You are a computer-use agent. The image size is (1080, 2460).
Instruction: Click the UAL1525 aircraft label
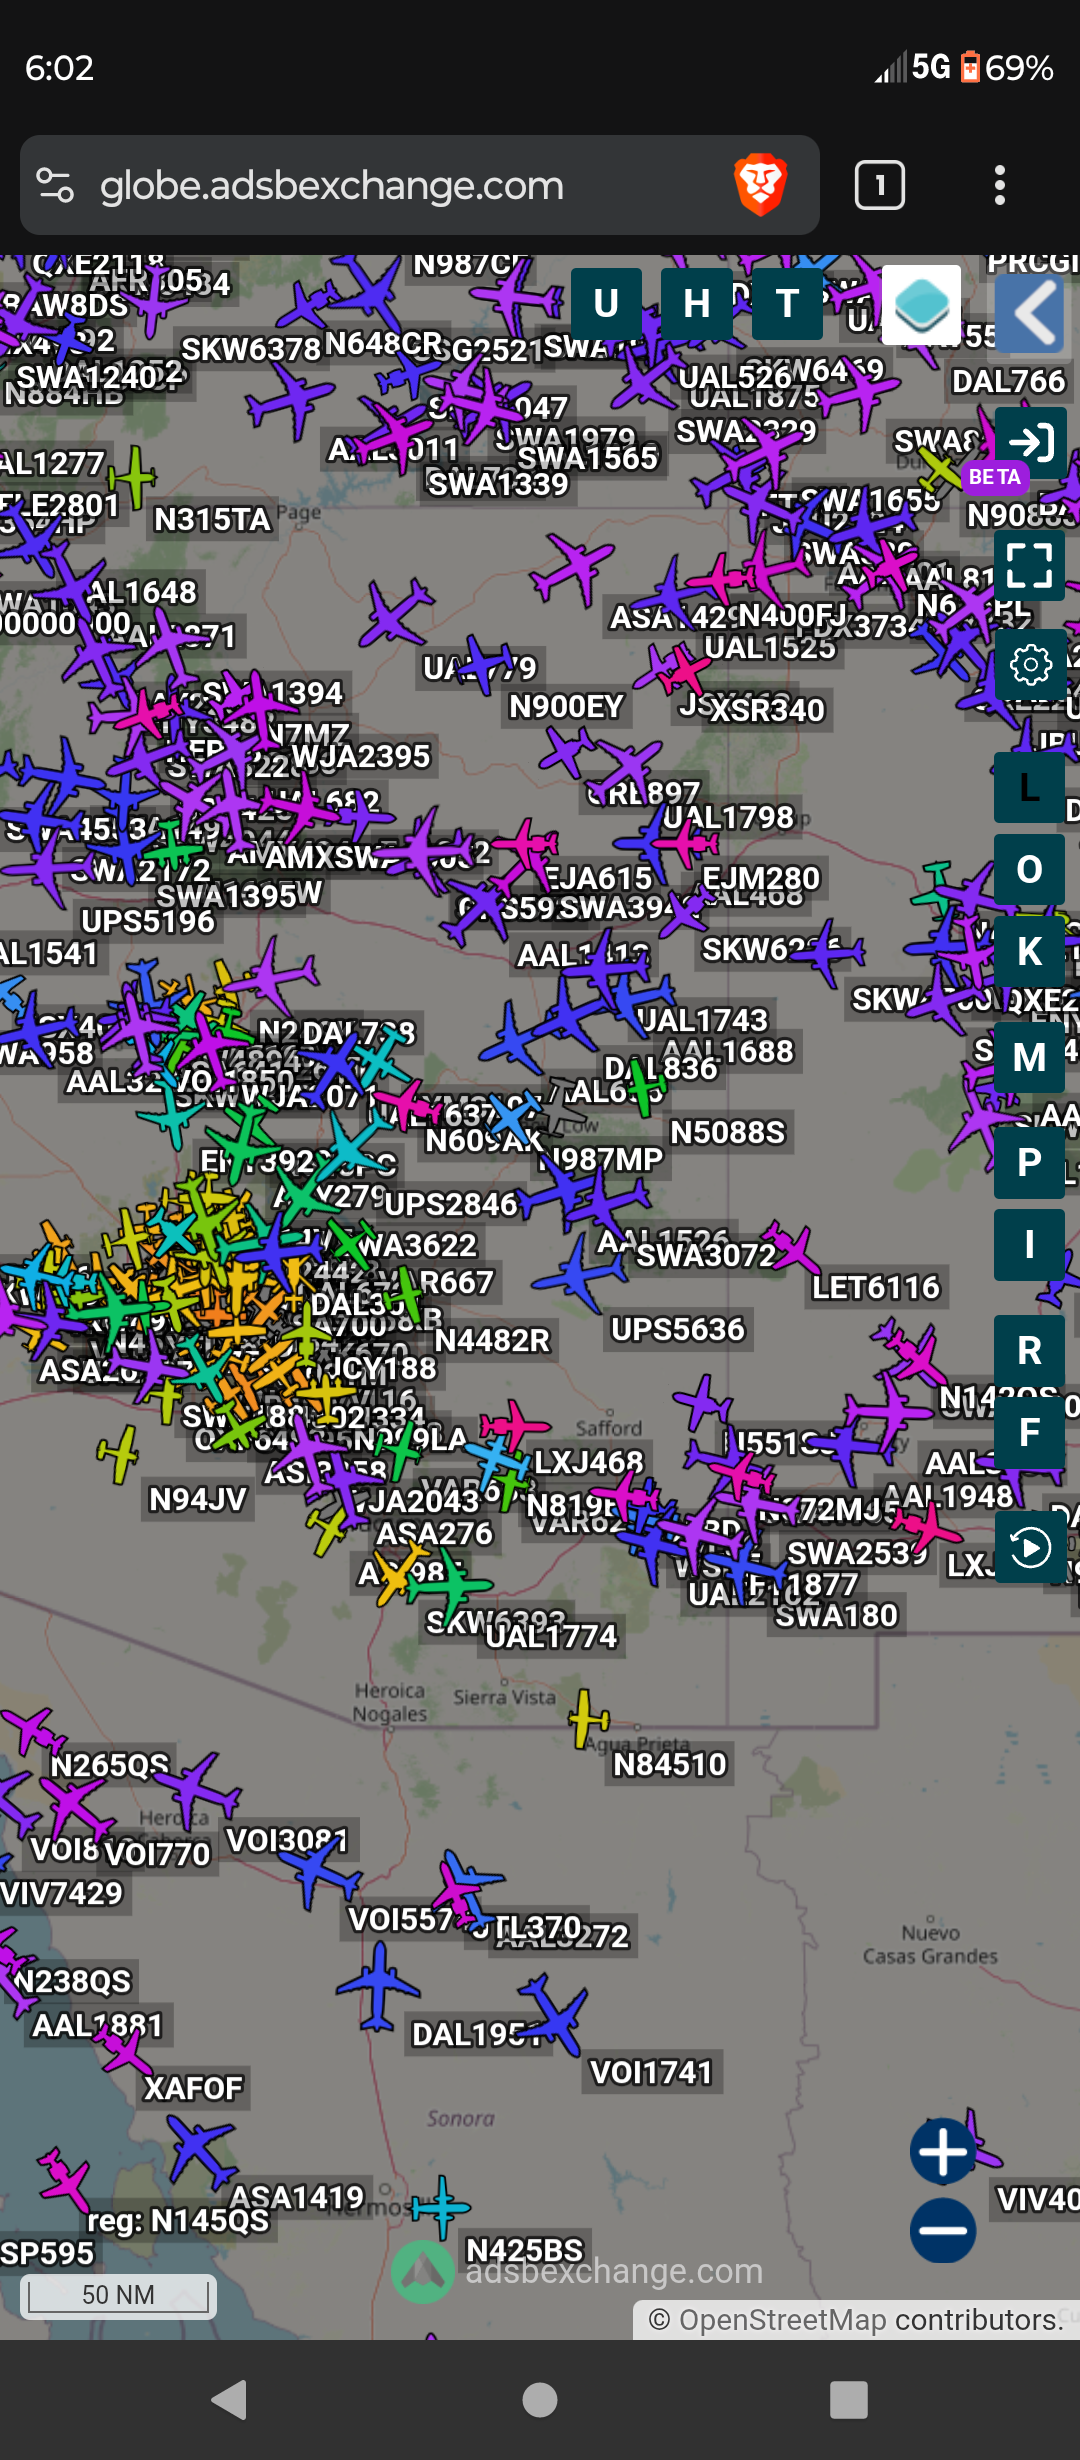770,648
